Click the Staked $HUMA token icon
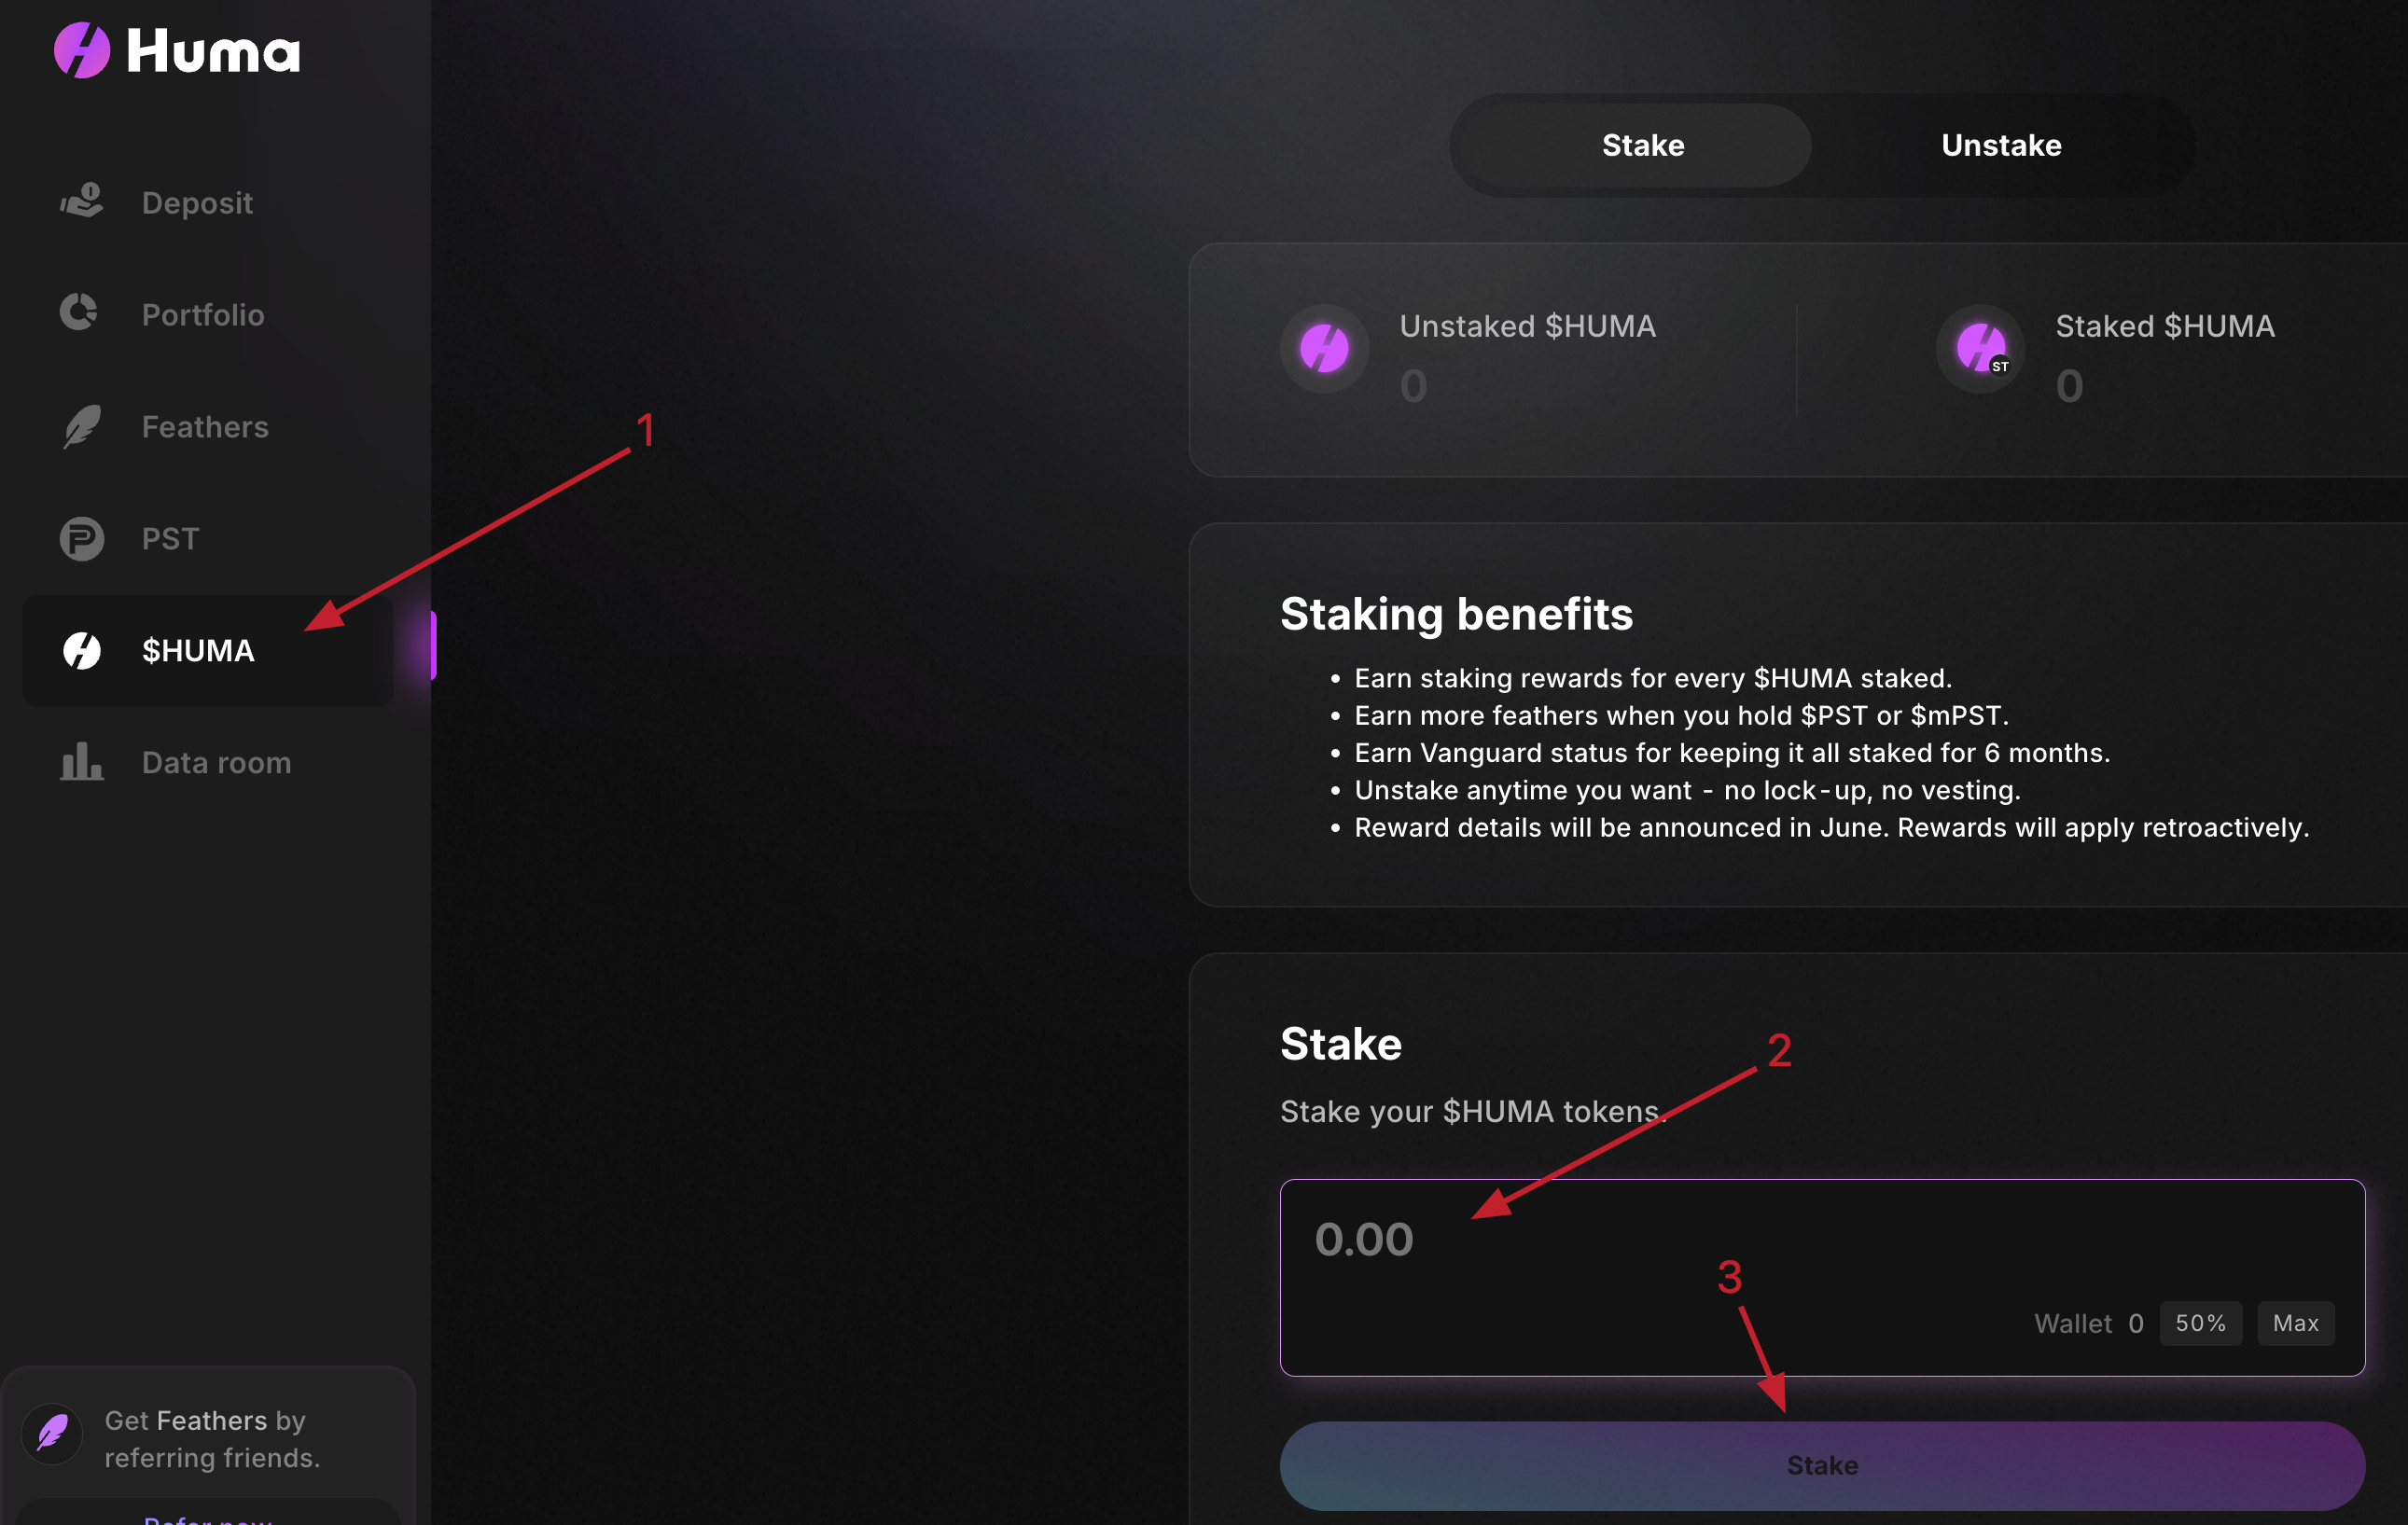The width and height of the screenshot is (2408, 1525). pos(1980,349)
